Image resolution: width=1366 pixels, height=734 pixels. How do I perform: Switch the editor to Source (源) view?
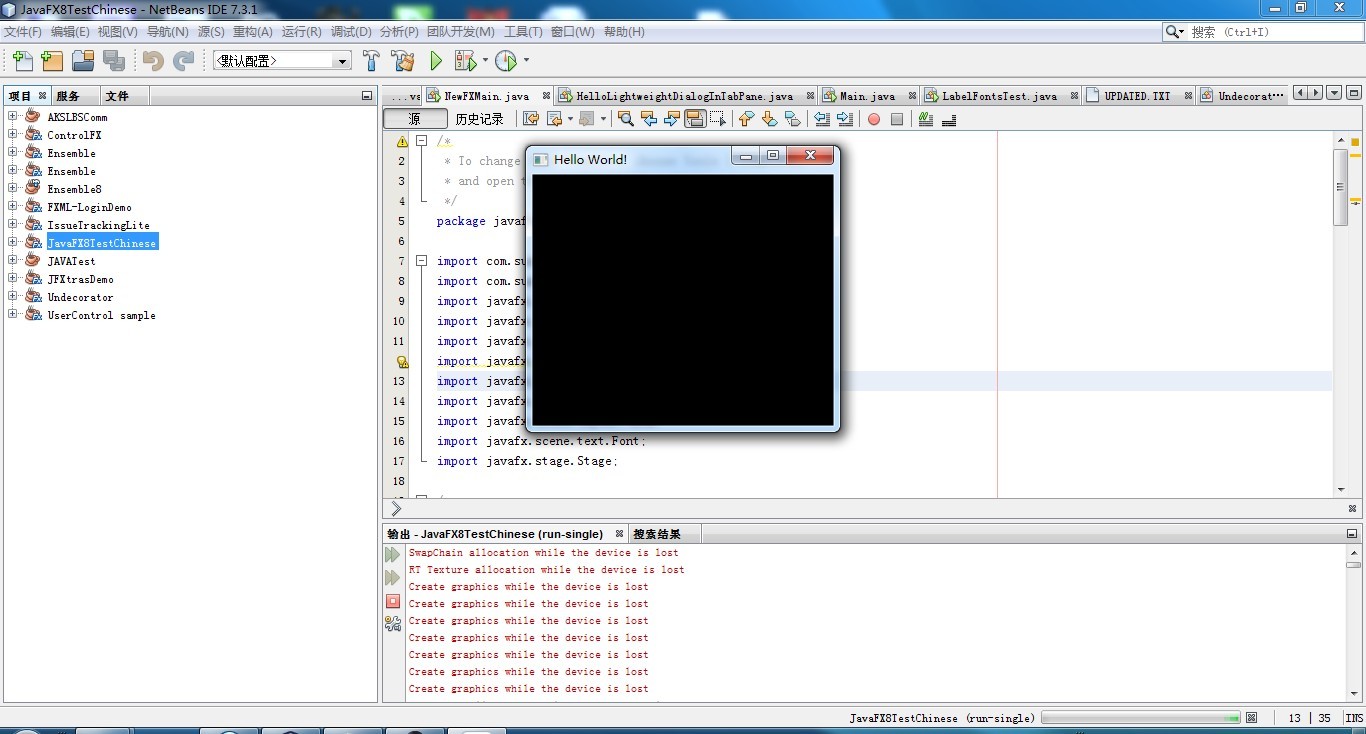click(x=415, y=119)
